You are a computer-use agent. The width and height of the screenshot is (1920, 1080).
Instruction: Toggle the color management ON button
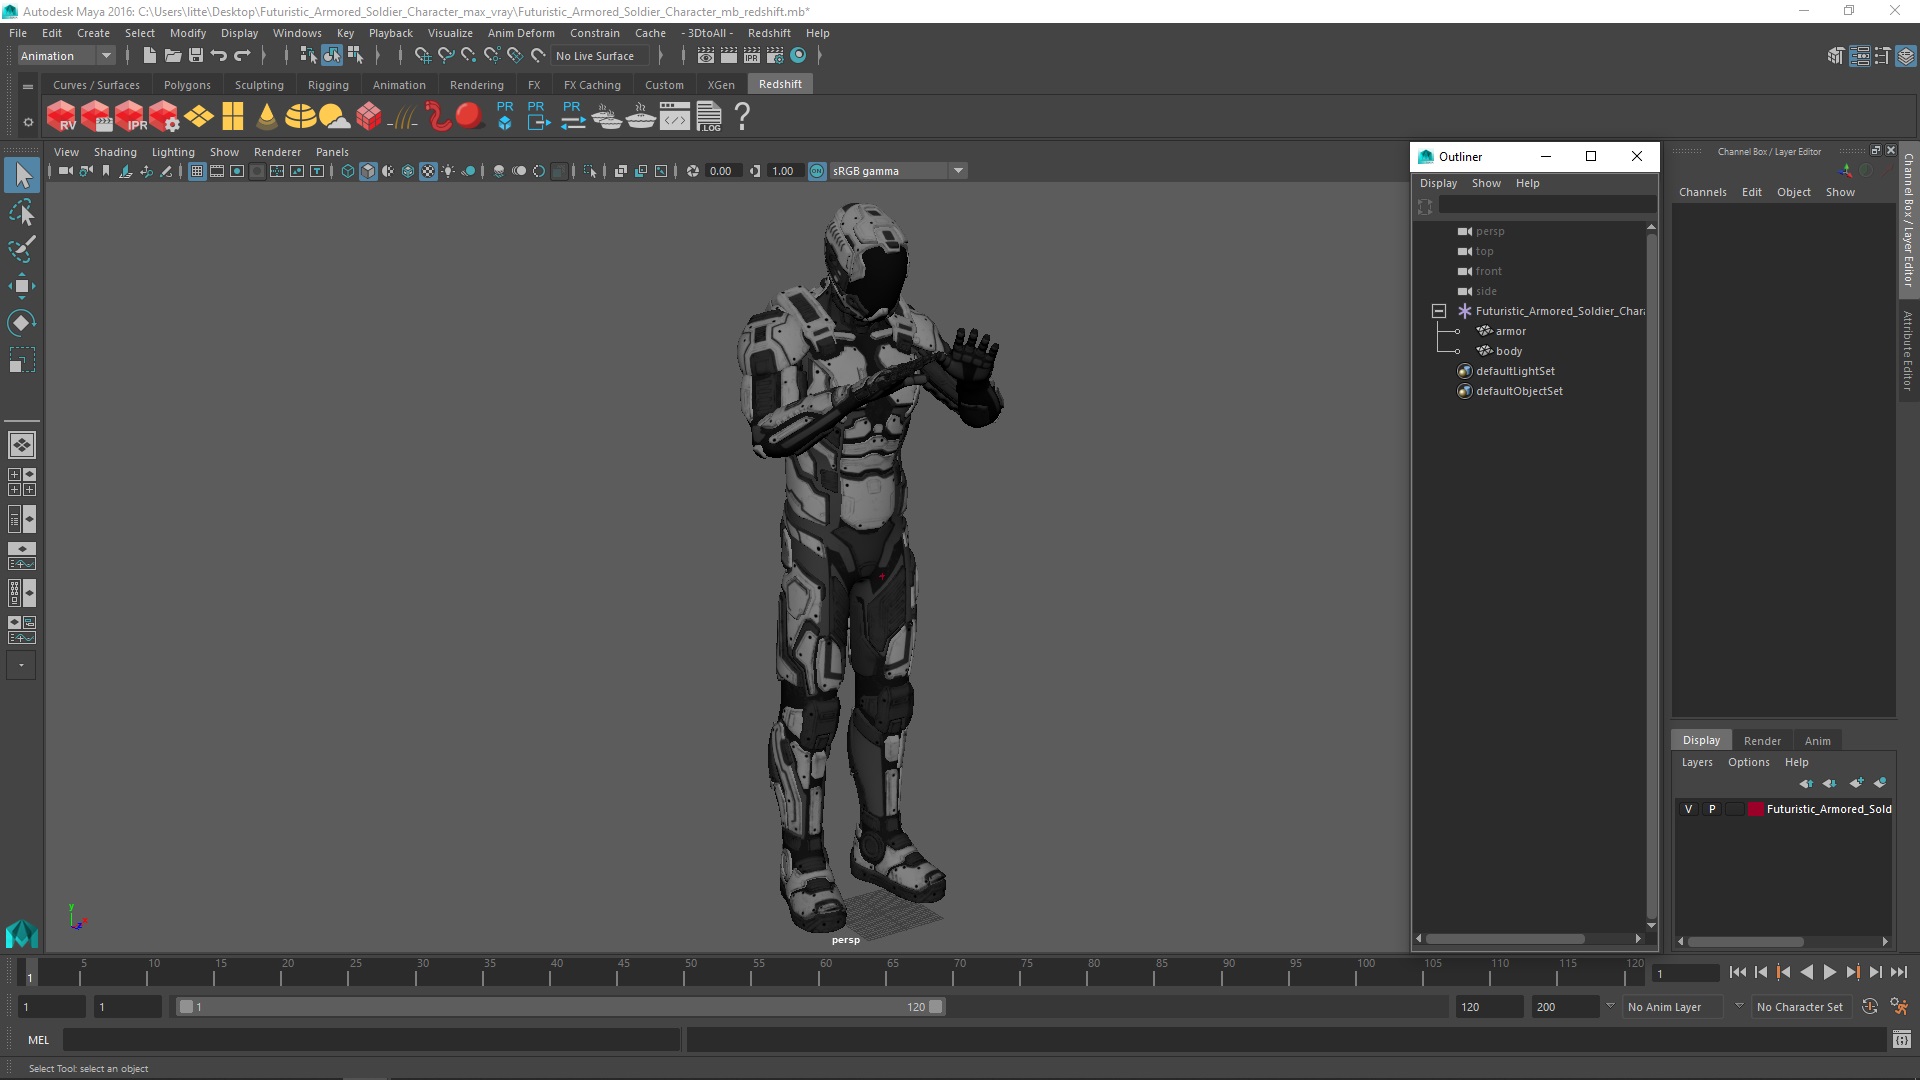tap(817, 171)
